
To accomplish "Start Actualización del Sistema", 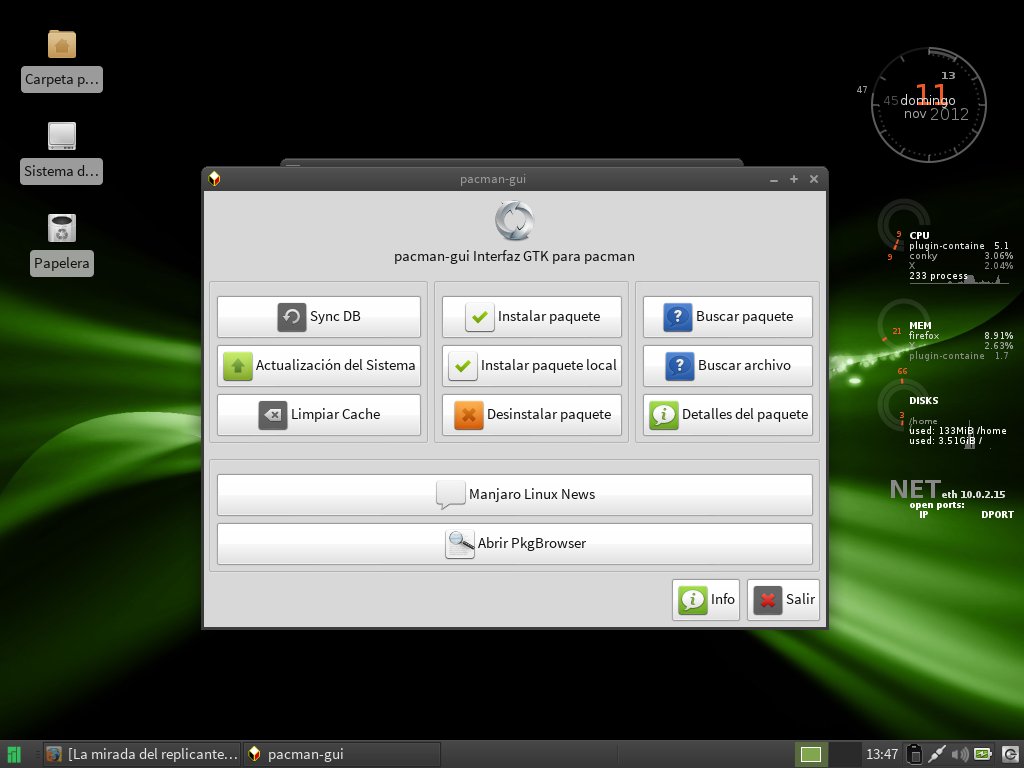I will point(319,366).
